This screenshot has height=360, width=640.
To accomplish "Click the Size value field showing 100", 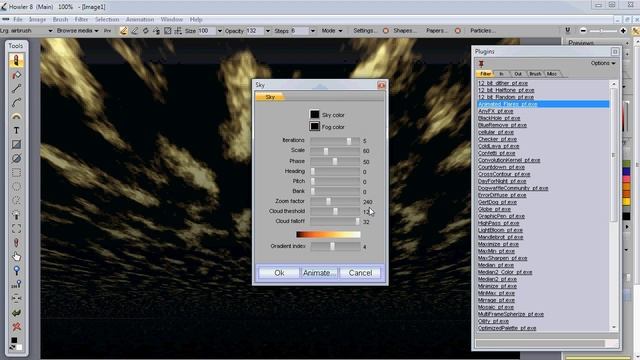I will tap(206, 31).
